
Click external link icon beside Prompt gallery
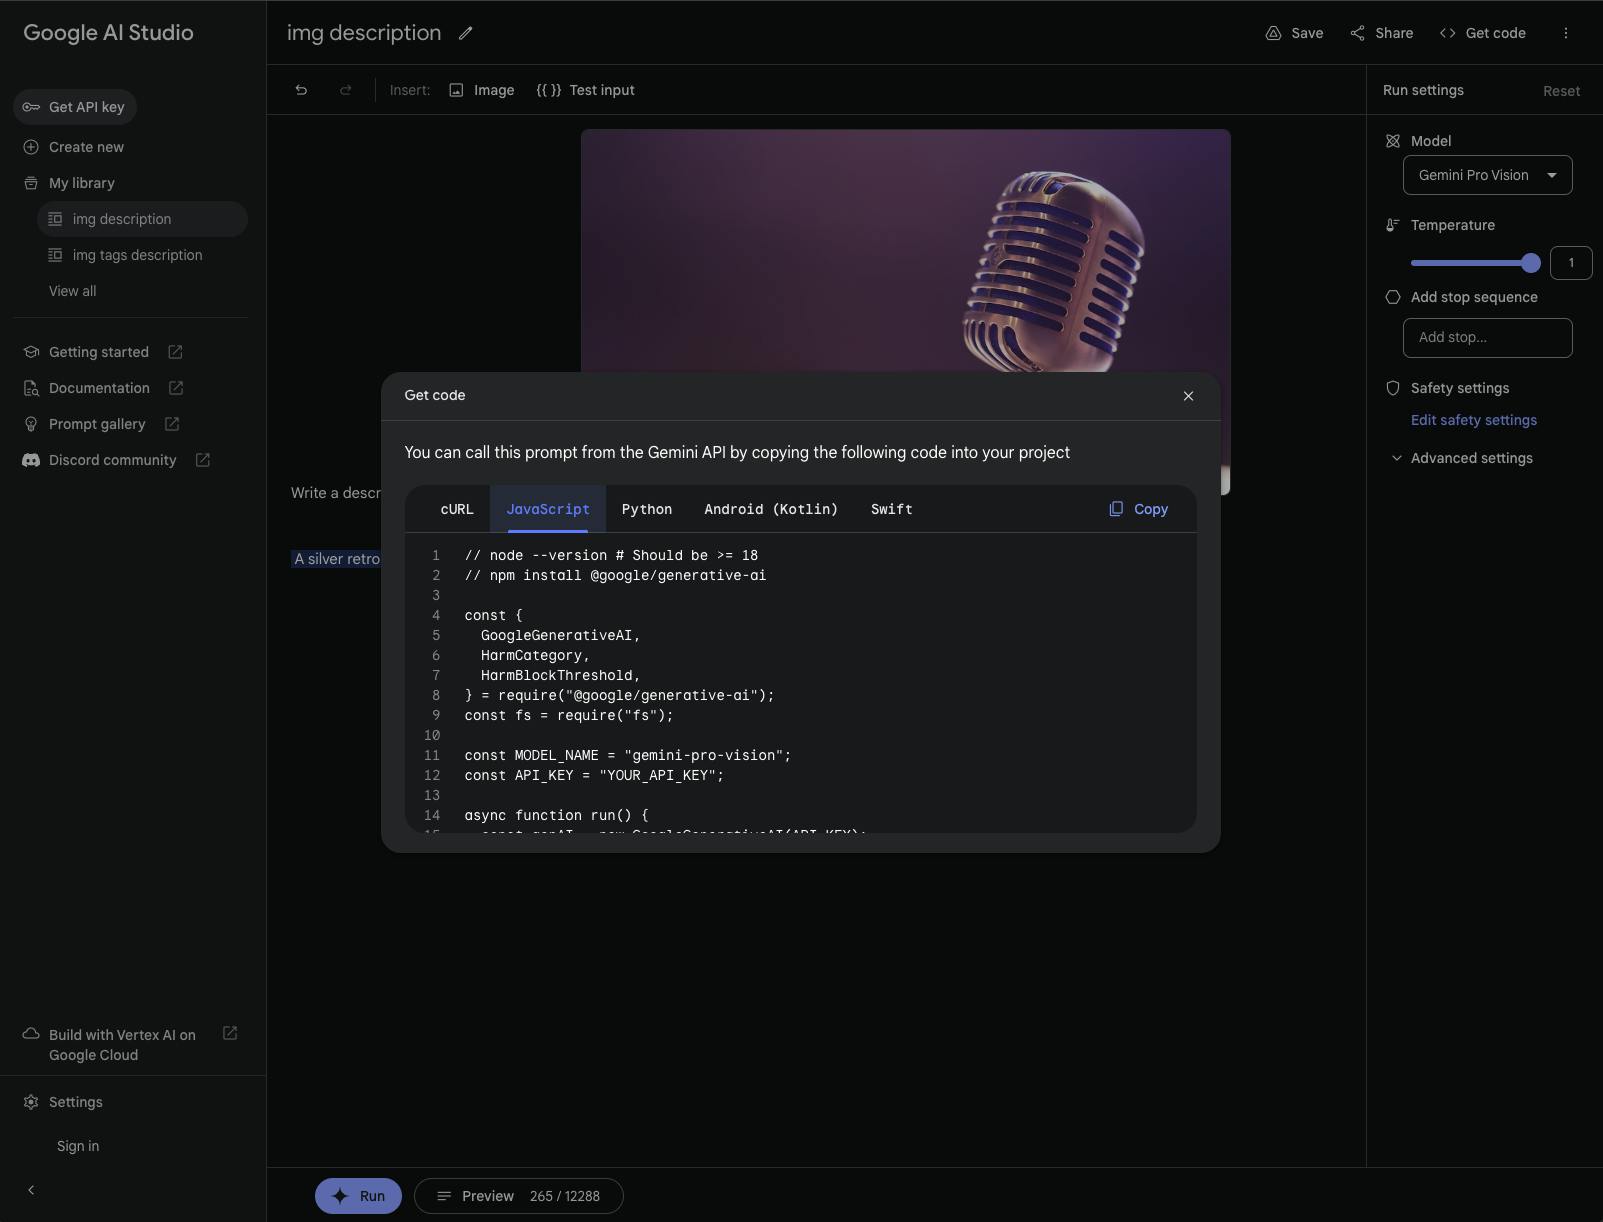point(172,424)
